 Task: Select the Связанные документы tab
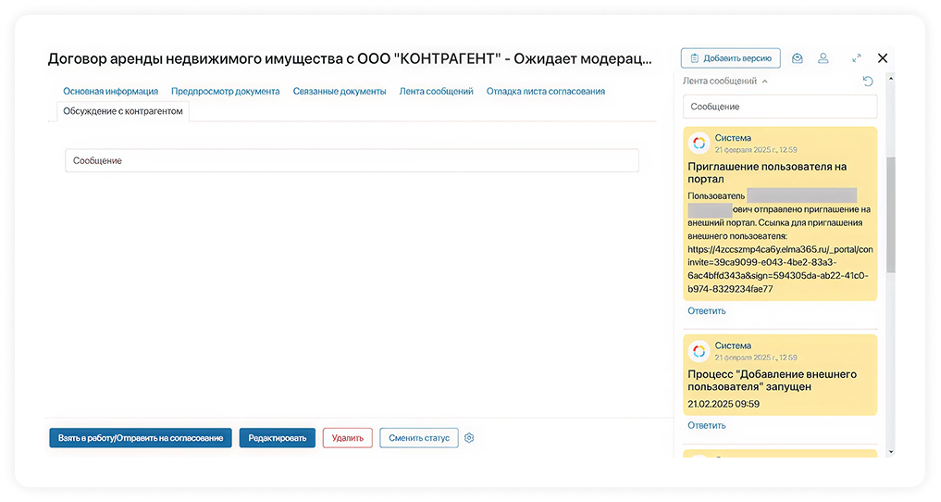[339, 91]
